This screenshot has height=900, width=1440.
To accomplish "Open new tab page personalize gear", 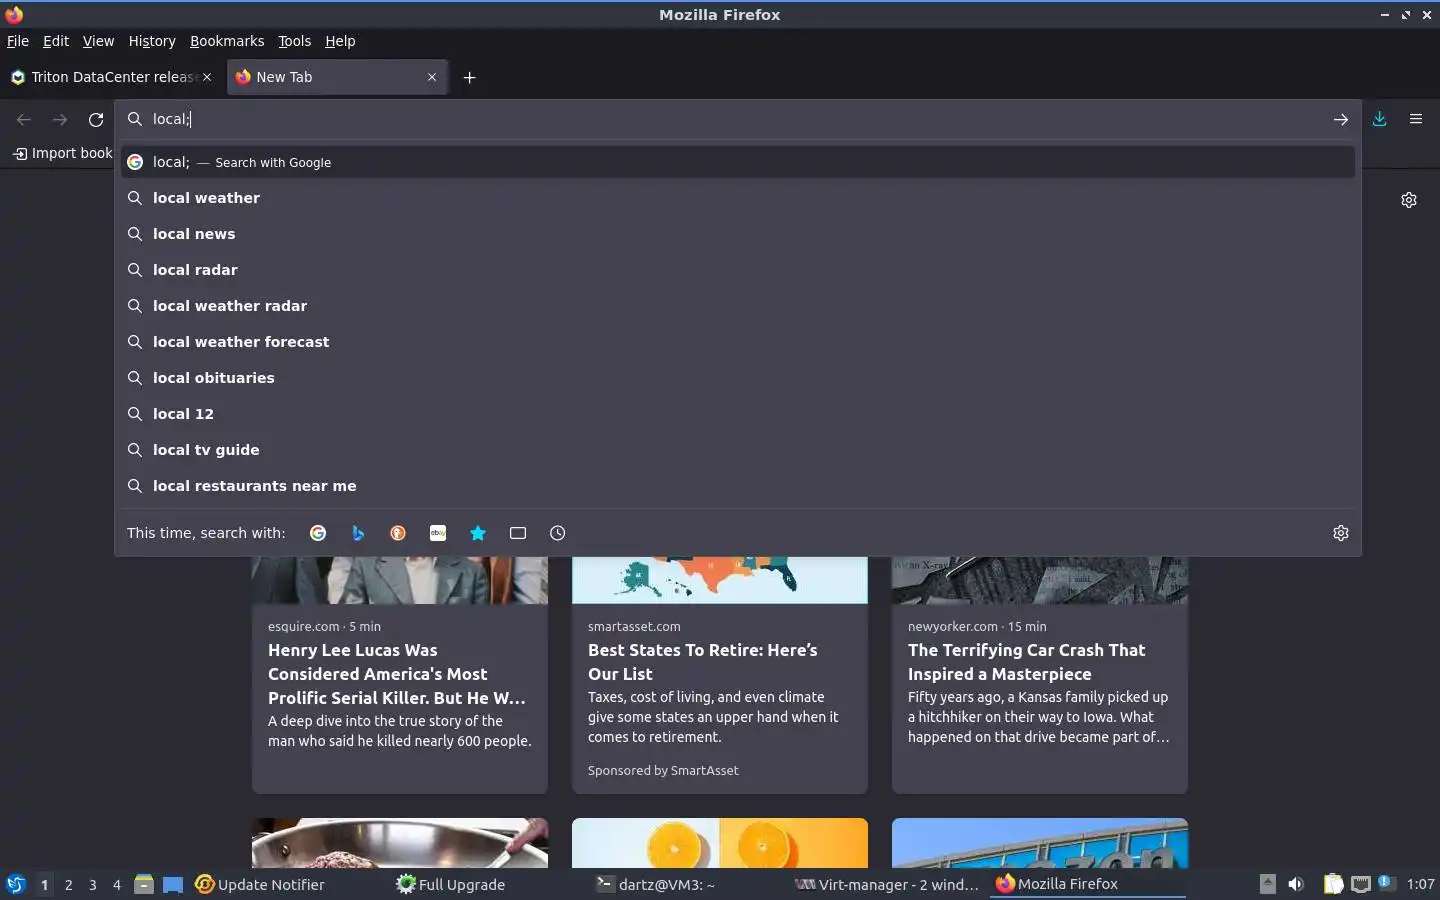I will pyautogui.click(x=1409, y=200).
